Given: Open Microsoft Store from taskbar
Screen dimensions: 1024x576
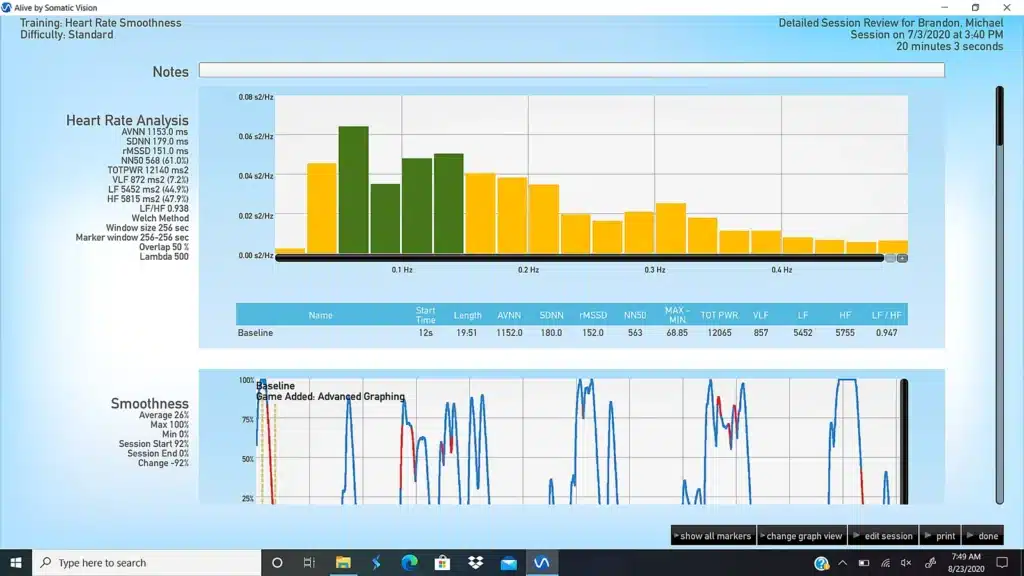Looking at the screenshot, I should click(442, 562).
